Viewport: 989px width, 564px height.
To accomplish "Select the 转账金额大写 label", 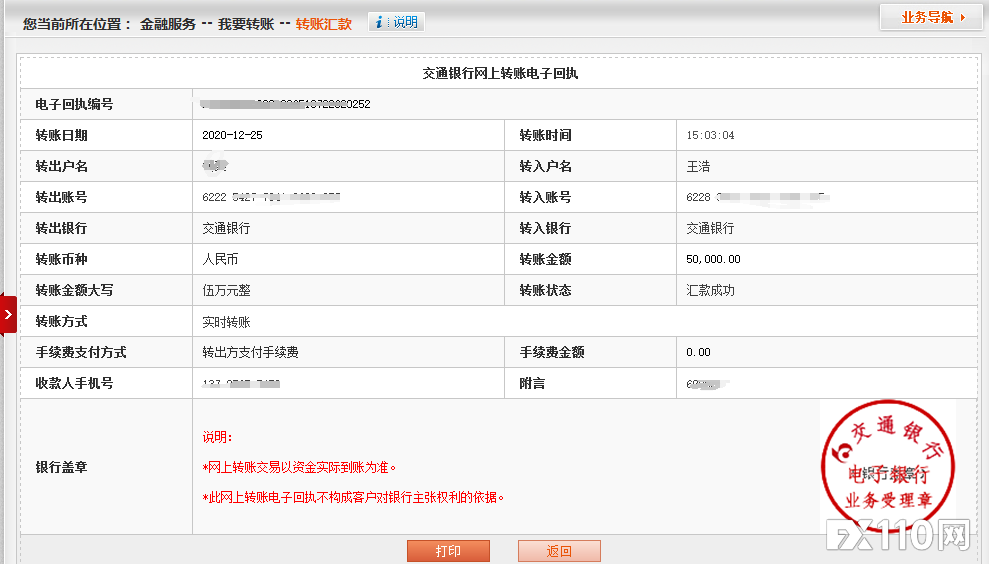I will pyautogui.click(x=74, y=290).
